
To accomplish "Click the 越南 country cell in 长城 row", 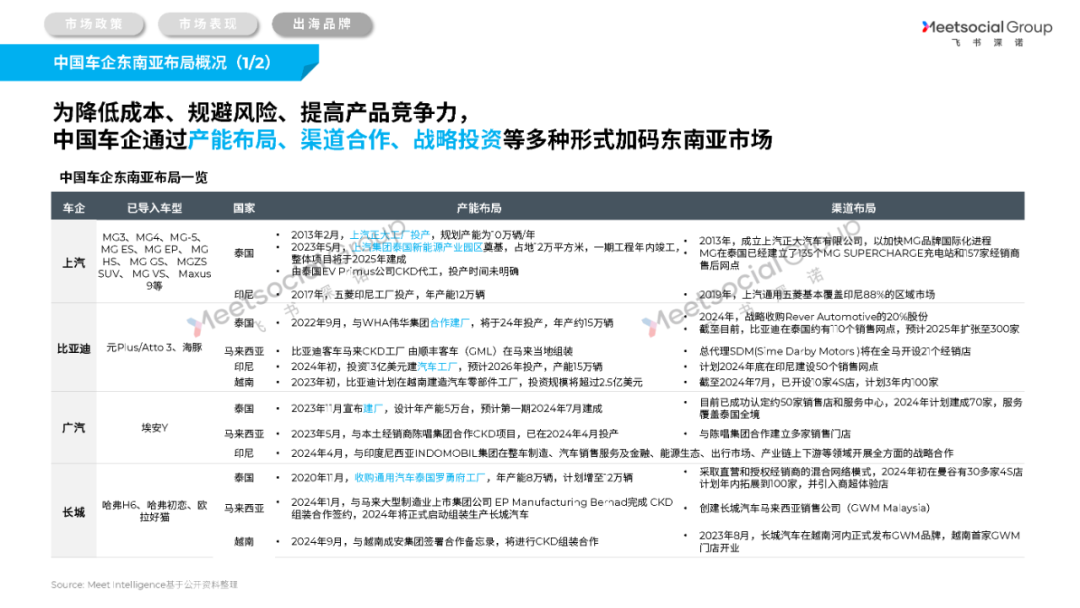I will 244,542.
